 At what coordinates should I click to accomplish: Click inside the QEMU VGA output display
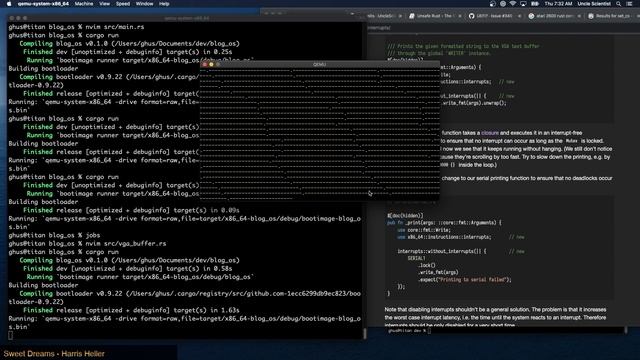pos(320,134)
